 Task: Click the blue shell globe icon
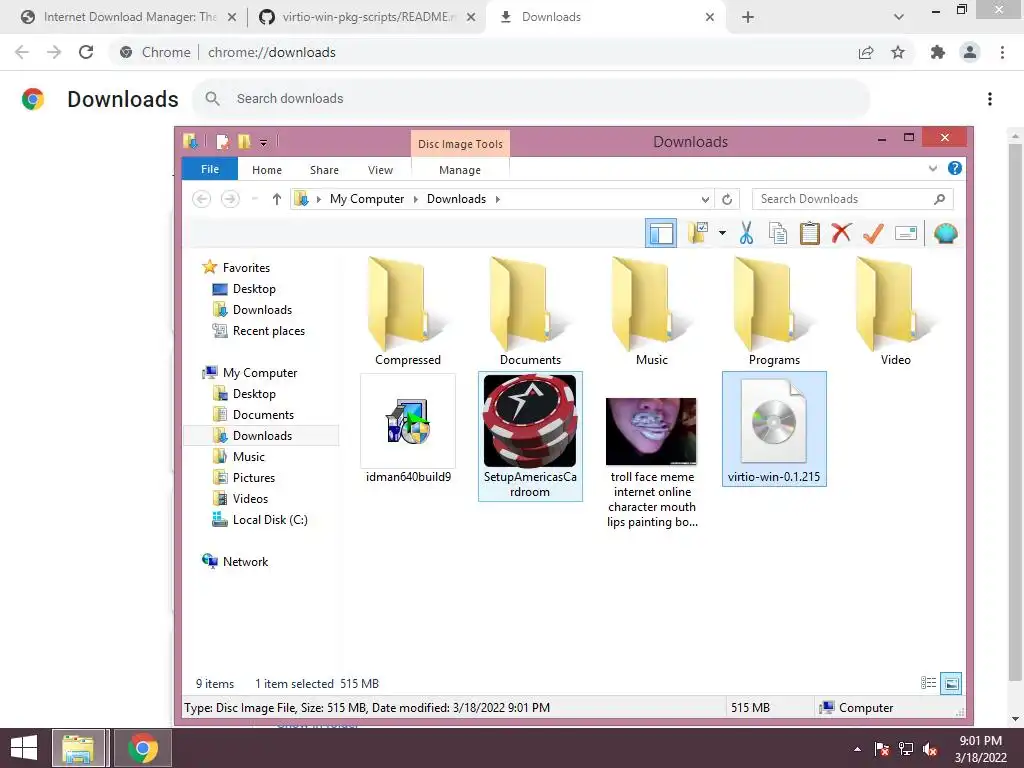pyautogui.click(x=946, y=233)
